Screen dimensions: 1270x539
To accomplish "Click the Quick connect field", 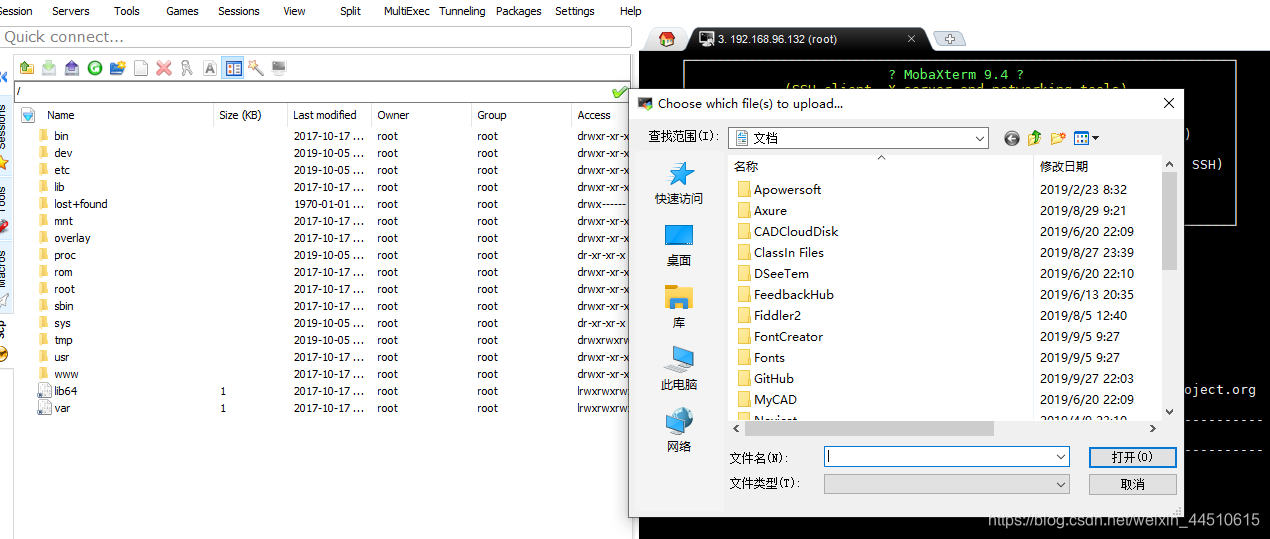I will (x=316, y=37).
